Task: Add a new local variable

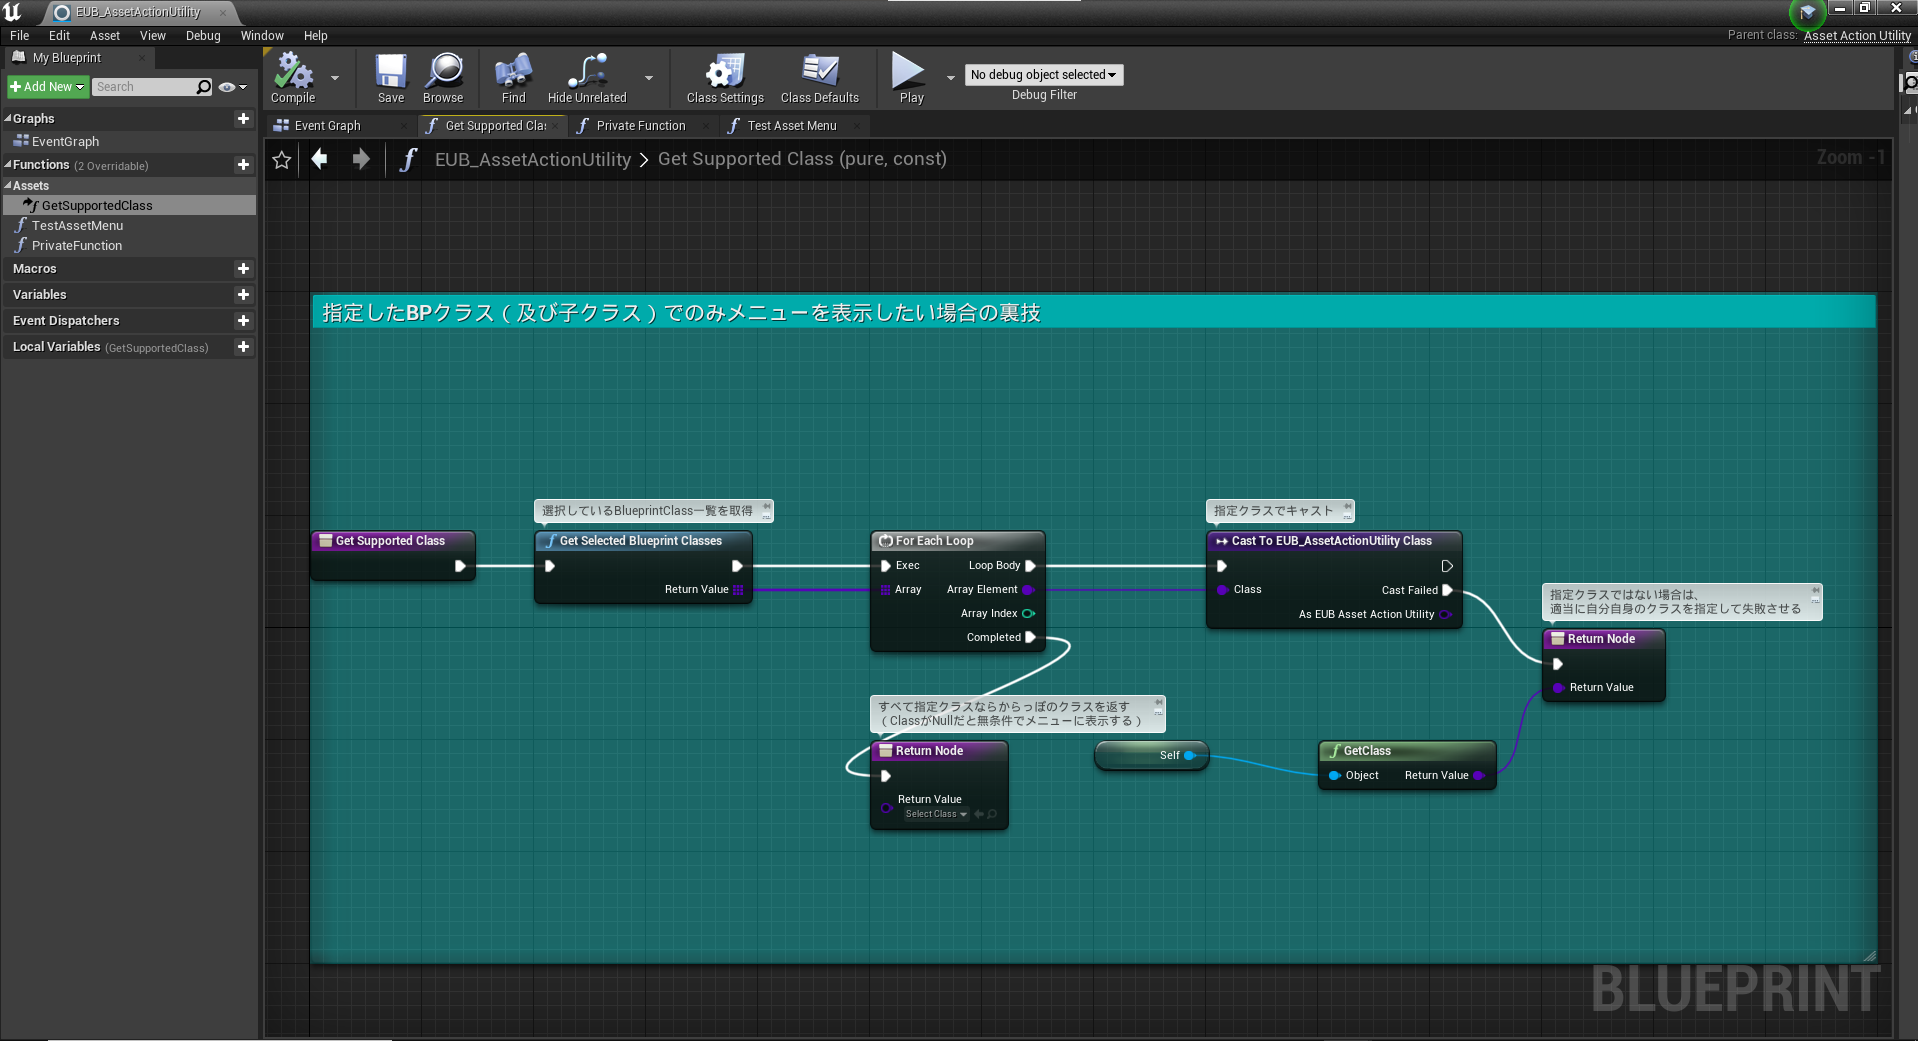Action: click(x=243, y=347)
